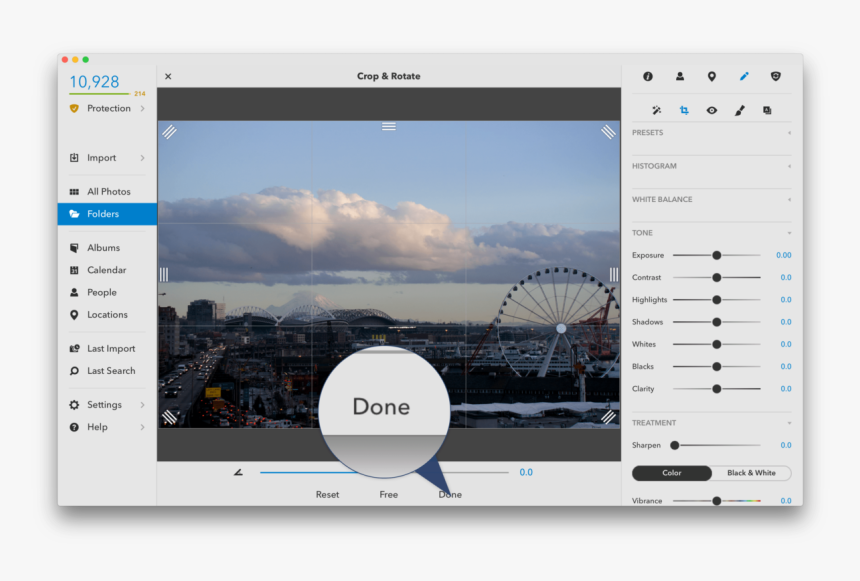Open the location pin panel
This screenshot has height=581, width=860.
[711, 76]
